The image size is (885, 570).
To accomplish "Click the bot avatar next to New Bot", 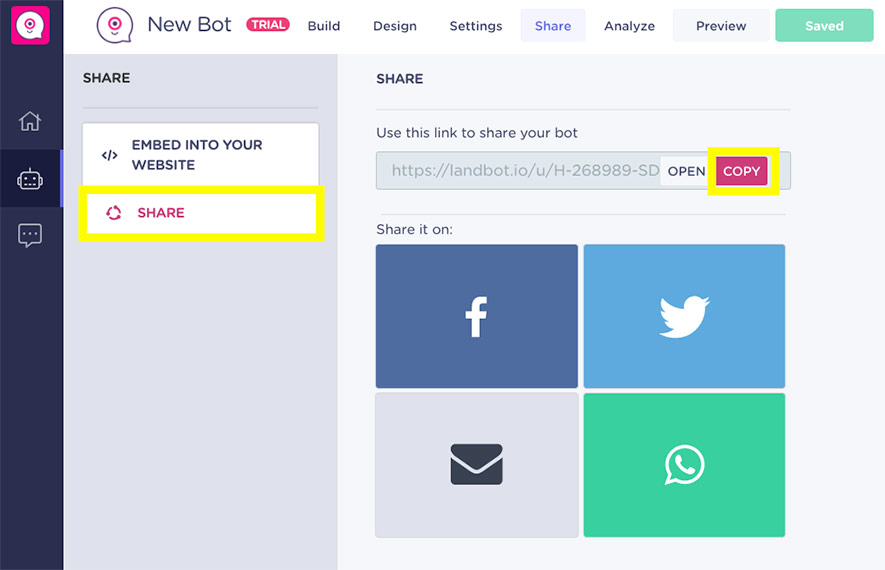I will tap(115, 25).
